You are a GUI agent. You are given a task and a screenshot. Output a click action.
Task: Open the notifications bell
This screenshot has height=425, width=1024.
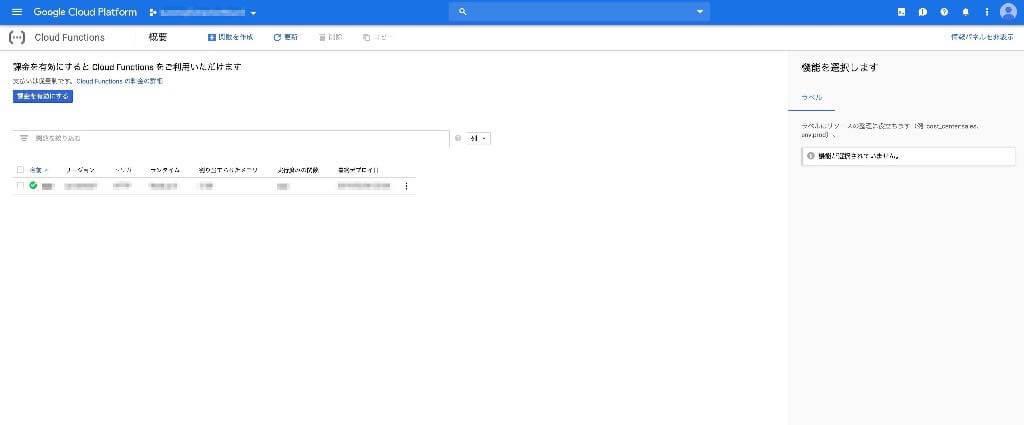pyautogui.click(x=965, y=12)
